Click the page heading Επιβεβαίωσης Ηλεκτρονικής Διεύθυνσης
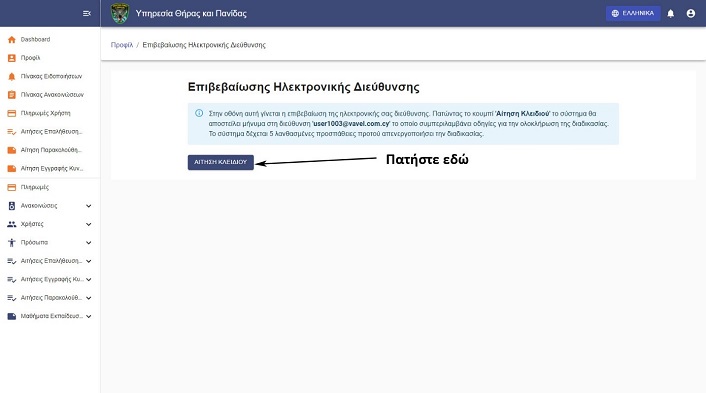706x393 pixels. point(303,87)
